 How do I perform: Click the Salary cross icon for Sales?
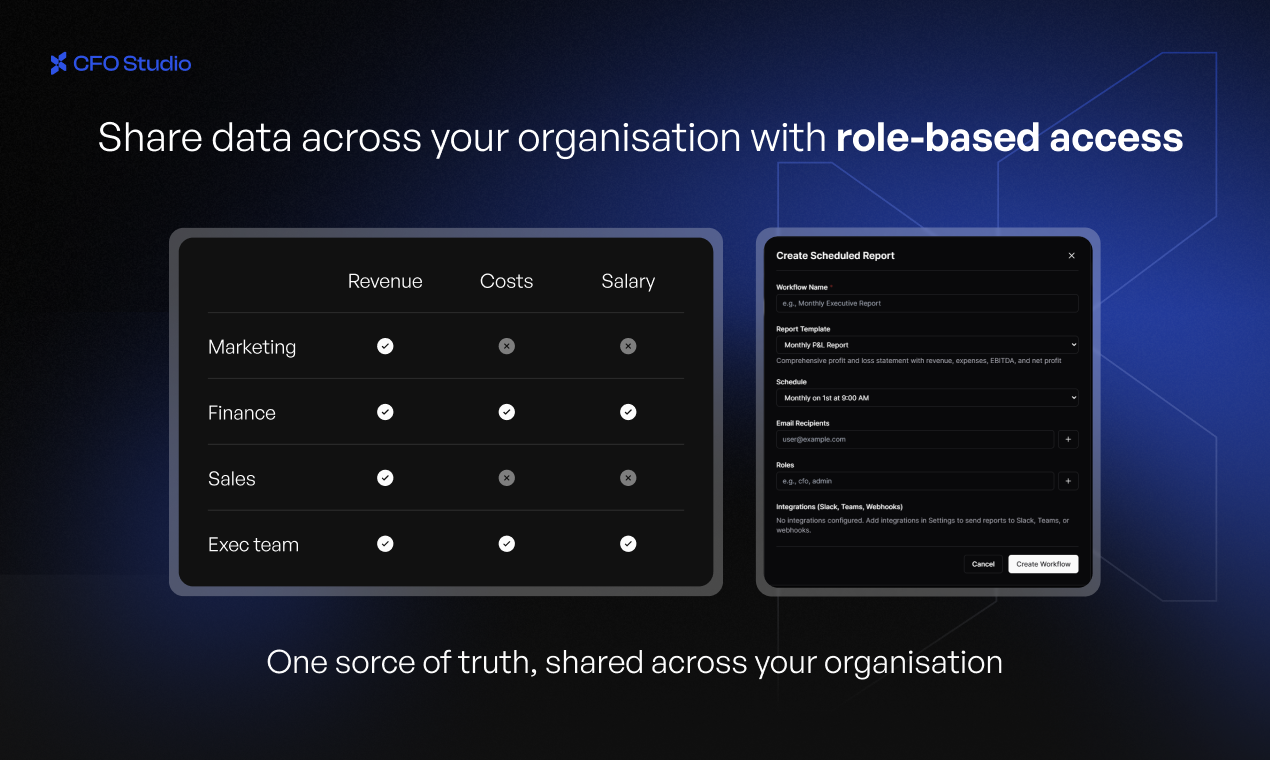628,477
